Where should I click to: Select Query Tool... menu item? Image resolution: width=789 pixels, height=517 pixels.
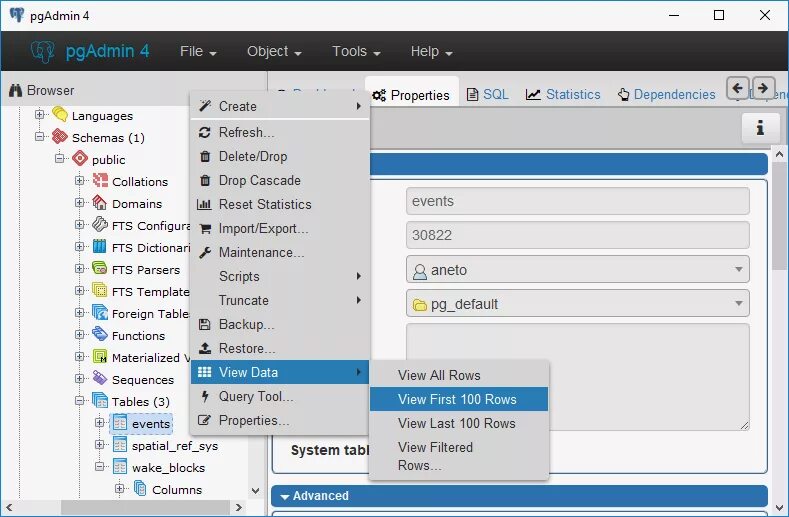280,396
